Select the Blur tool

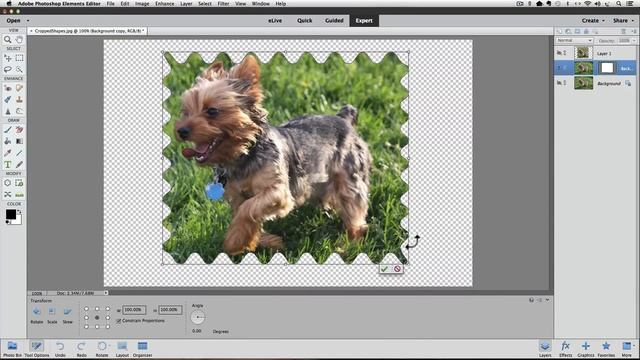click(7, 111)
